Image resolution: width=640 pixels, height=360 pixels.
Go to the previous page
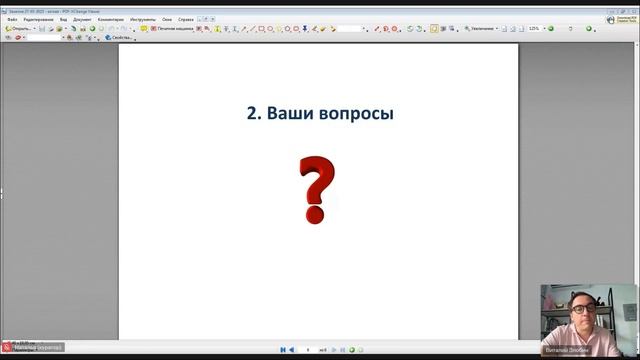291,350
